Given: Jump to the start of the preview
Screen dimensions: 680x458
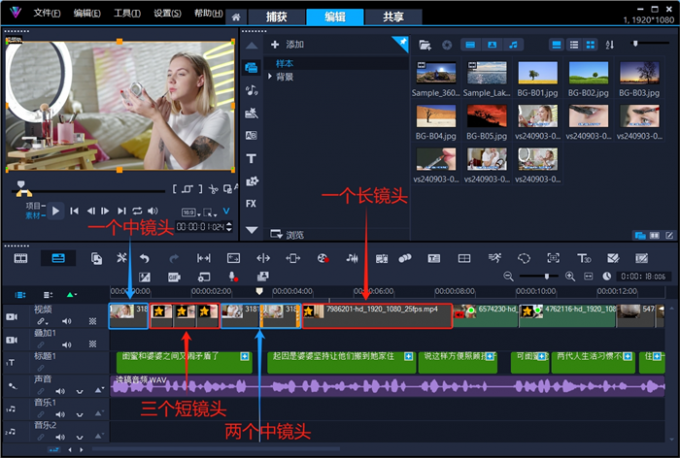Looking at the screenshot, I should 74,211.
